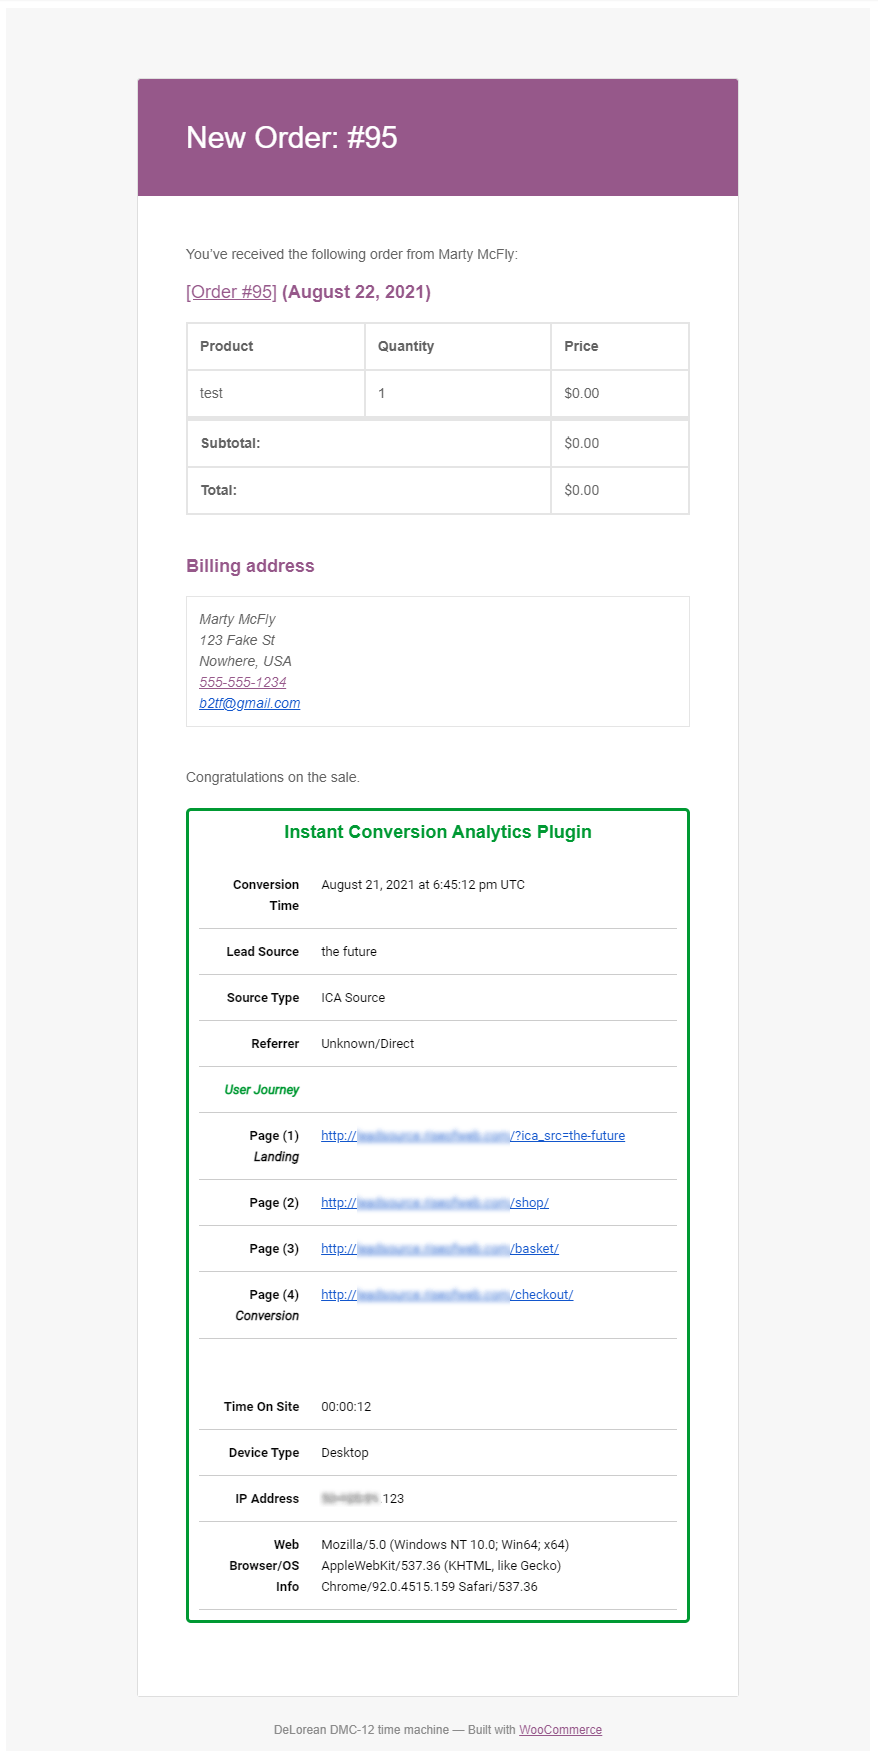Viewport: 878px width, 1751px height.
Task: Follow the WooCommerce footer link
Action: 560,1730
